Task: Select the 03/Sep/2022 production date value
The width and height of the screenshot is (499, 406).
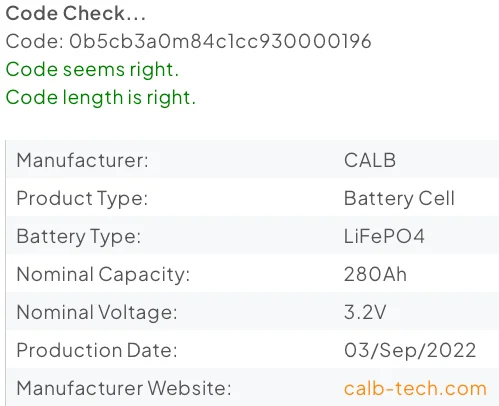Action: pyautogui.click(x=410, y=351)
